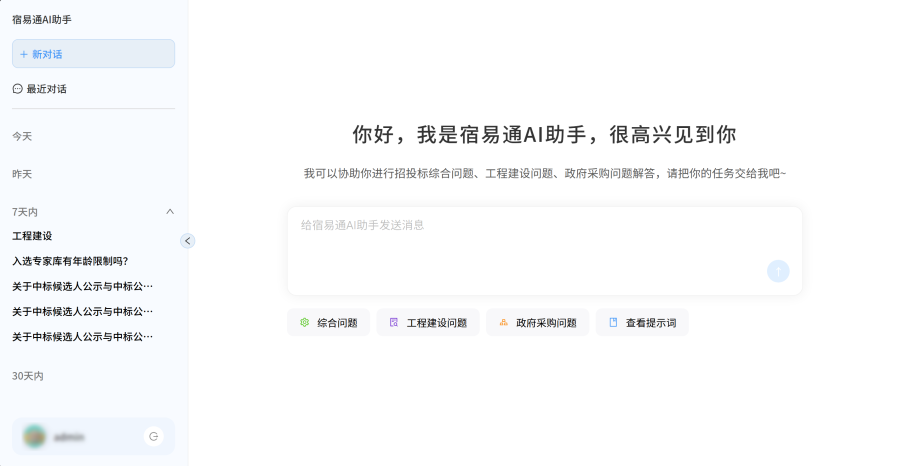Click the user avatar picture
The image size is (899, 466).
click(x=35, y=436)
